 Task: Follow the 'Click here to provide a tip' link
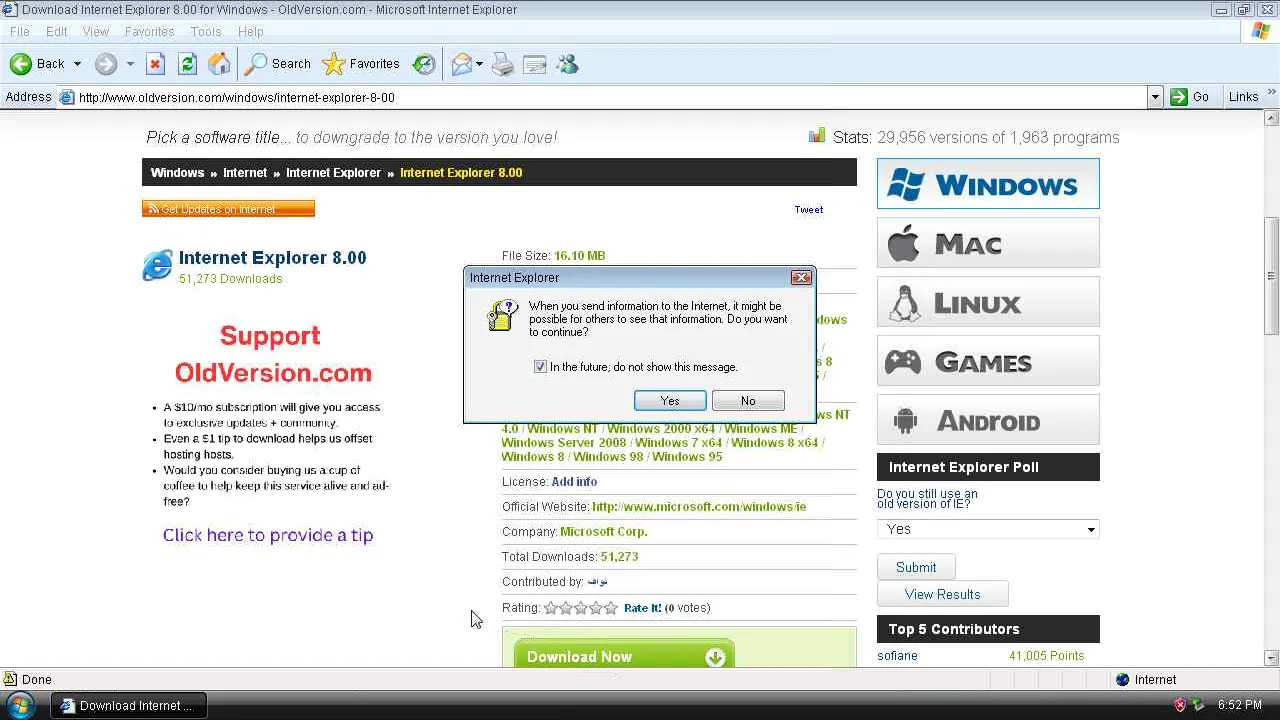coord(268,535)
